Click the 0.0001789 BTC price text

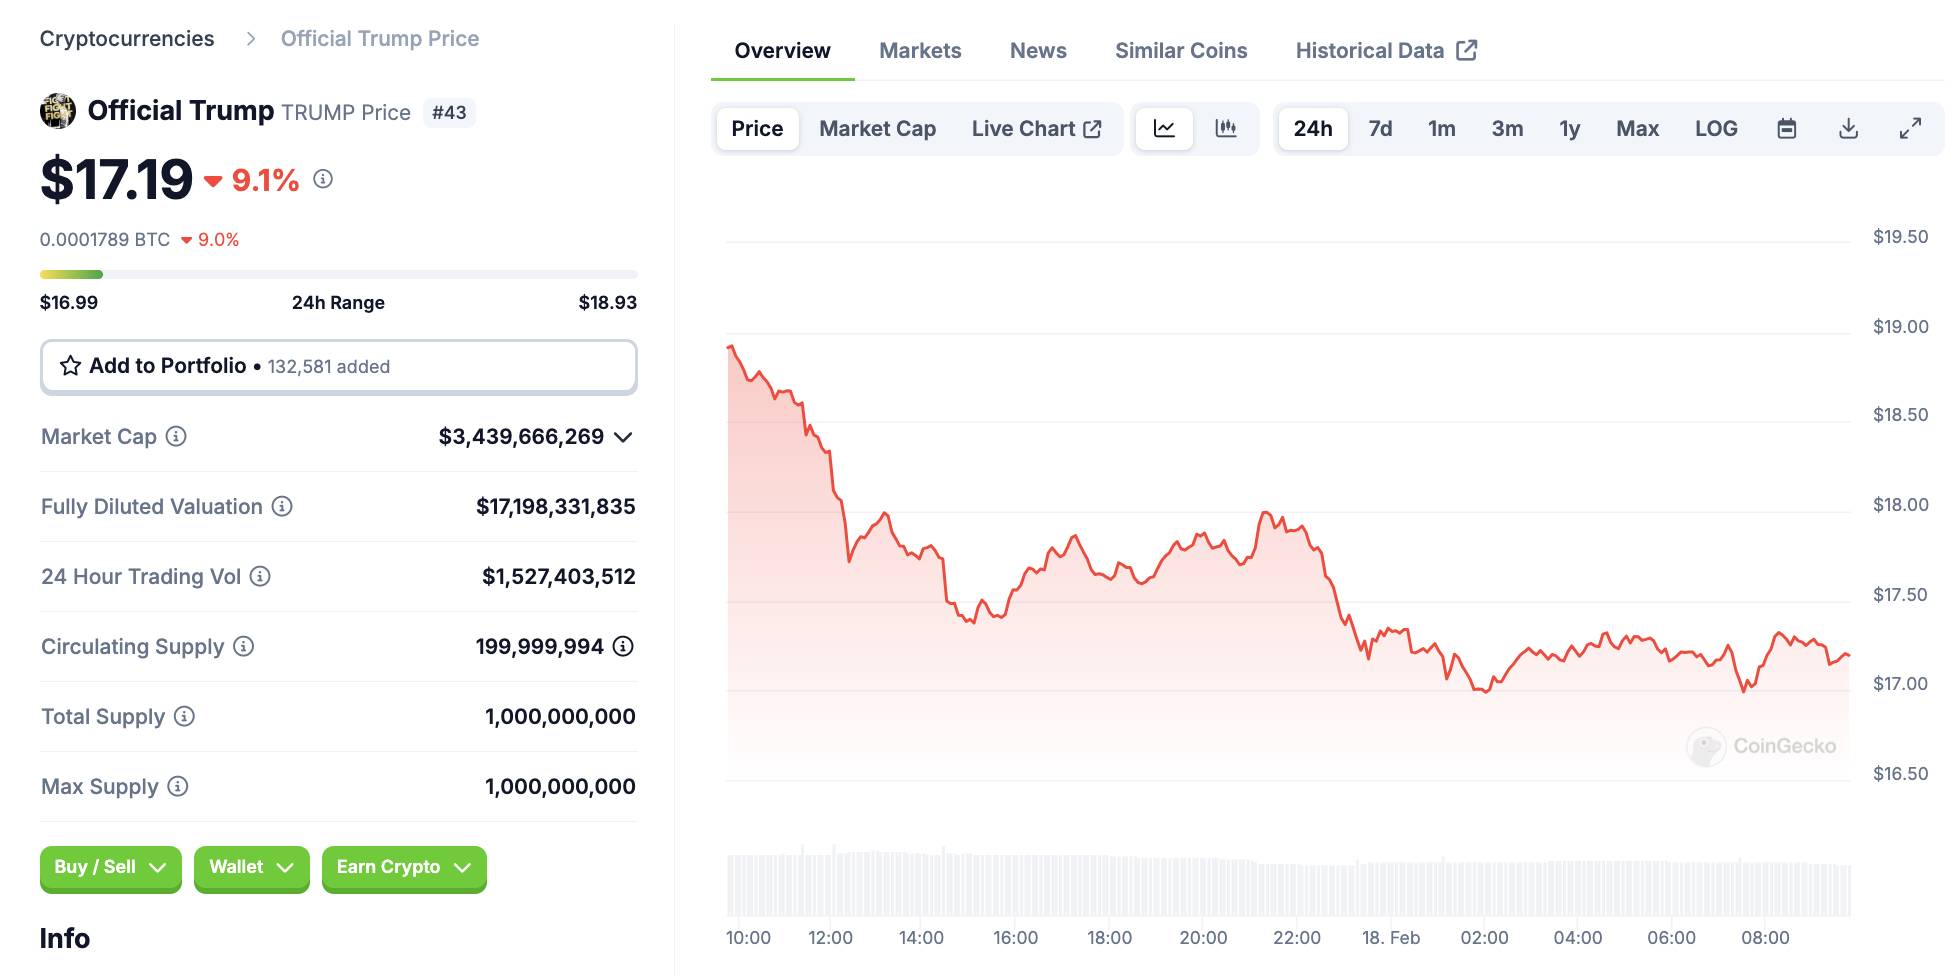(105, 239)
